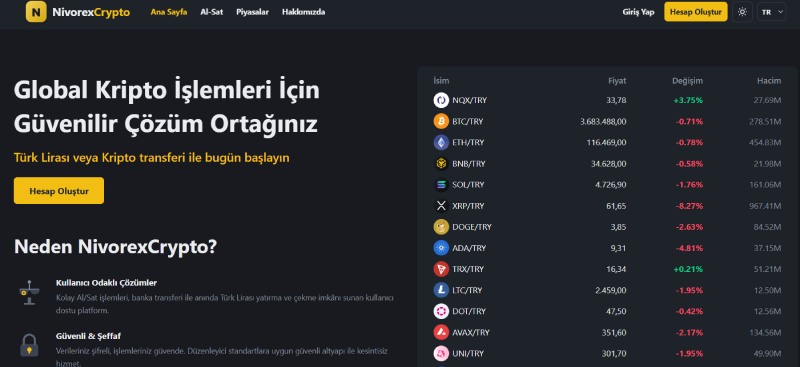Click the Fiyat column header
Image resolution: width=800 pixels, height=367 pixels.
(x=617, y=81)
